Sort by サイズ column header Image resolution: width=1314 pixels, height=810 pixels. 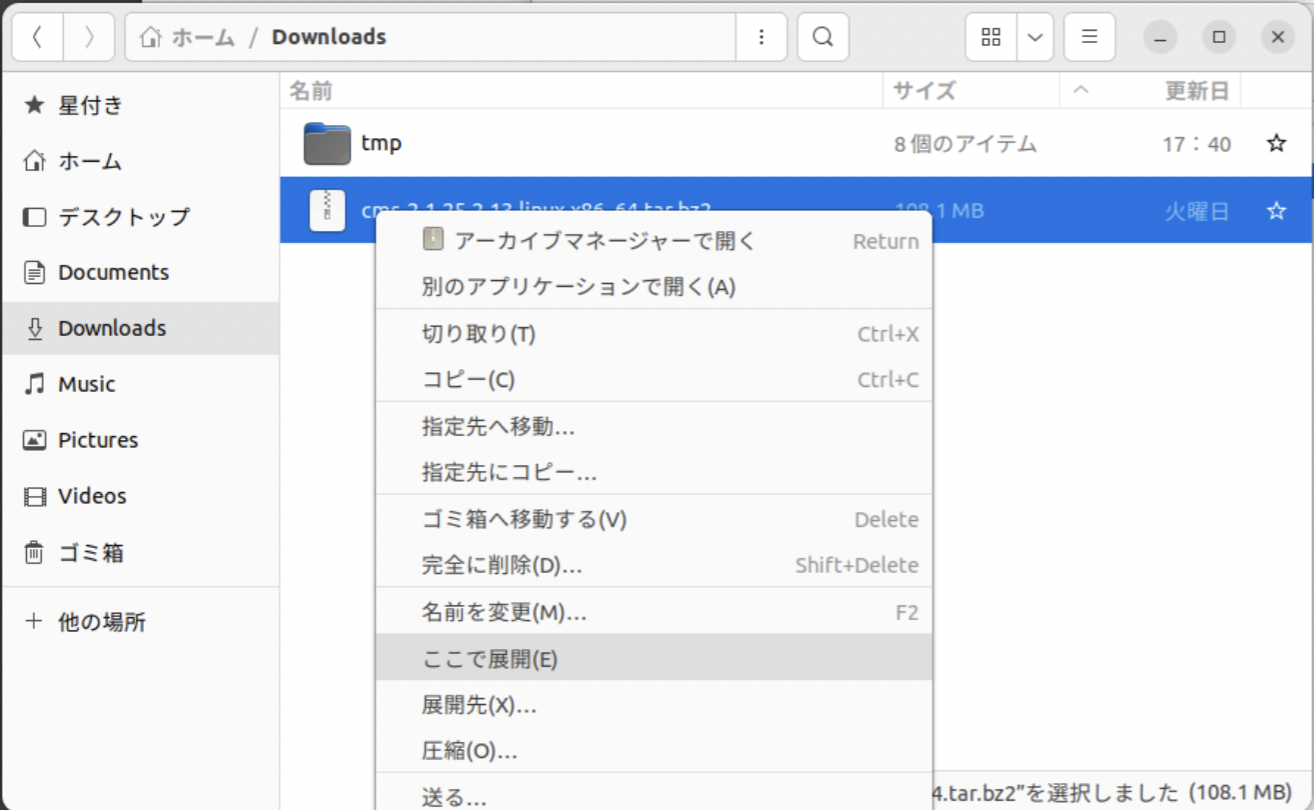coord(924,91)
